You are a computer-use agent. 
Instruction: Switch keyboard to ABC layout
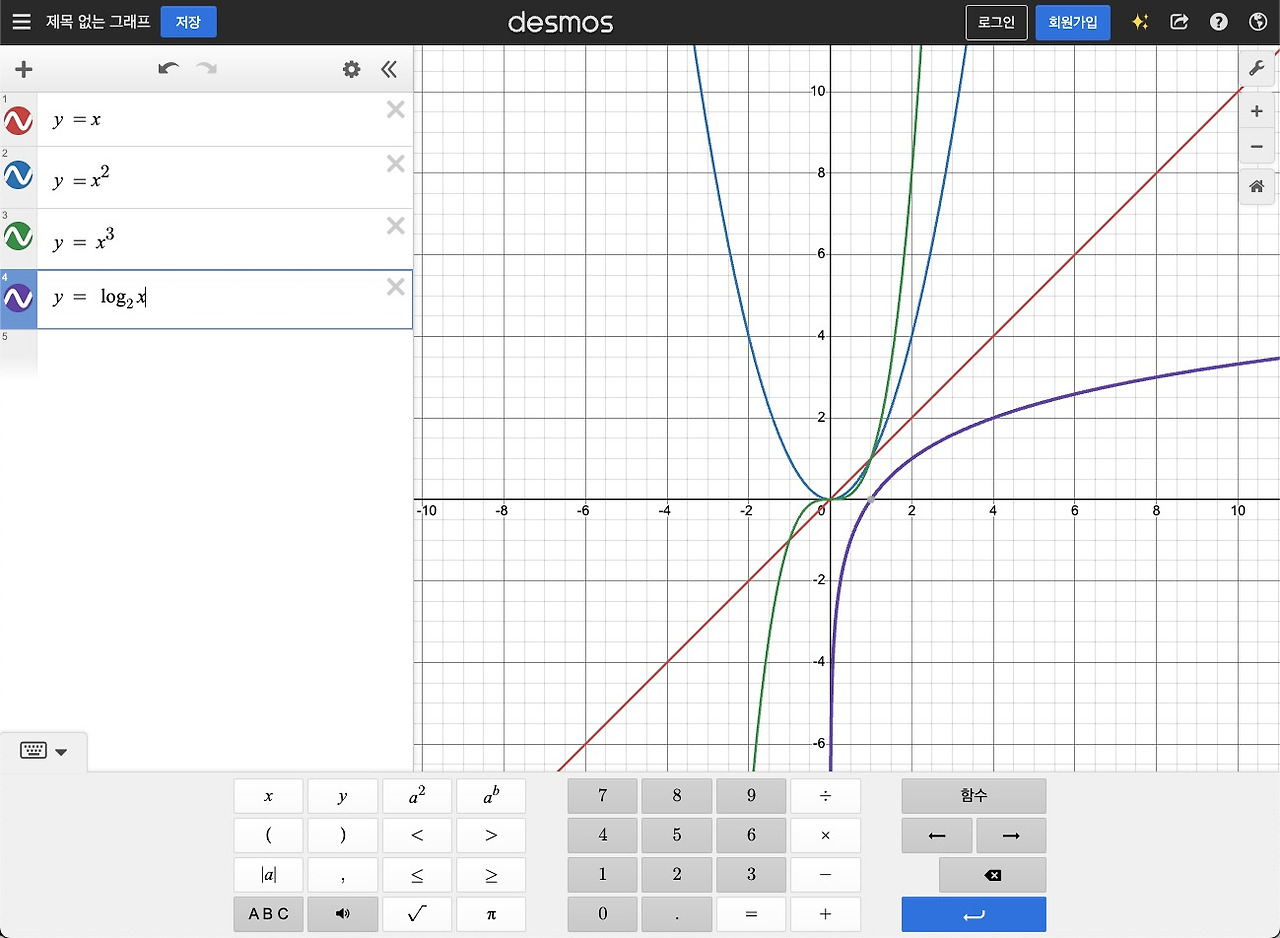tap(267, 913)
